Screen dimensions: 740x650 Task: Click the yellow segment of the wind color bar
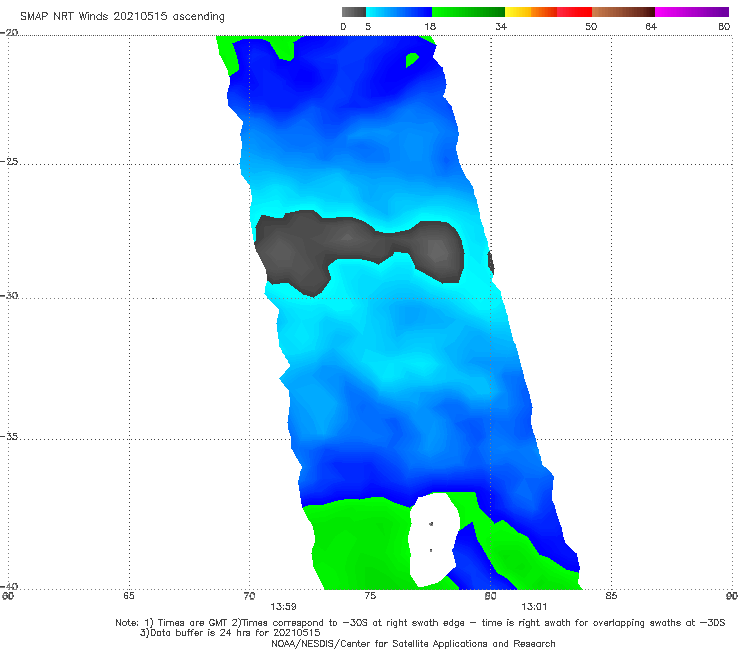518,12
